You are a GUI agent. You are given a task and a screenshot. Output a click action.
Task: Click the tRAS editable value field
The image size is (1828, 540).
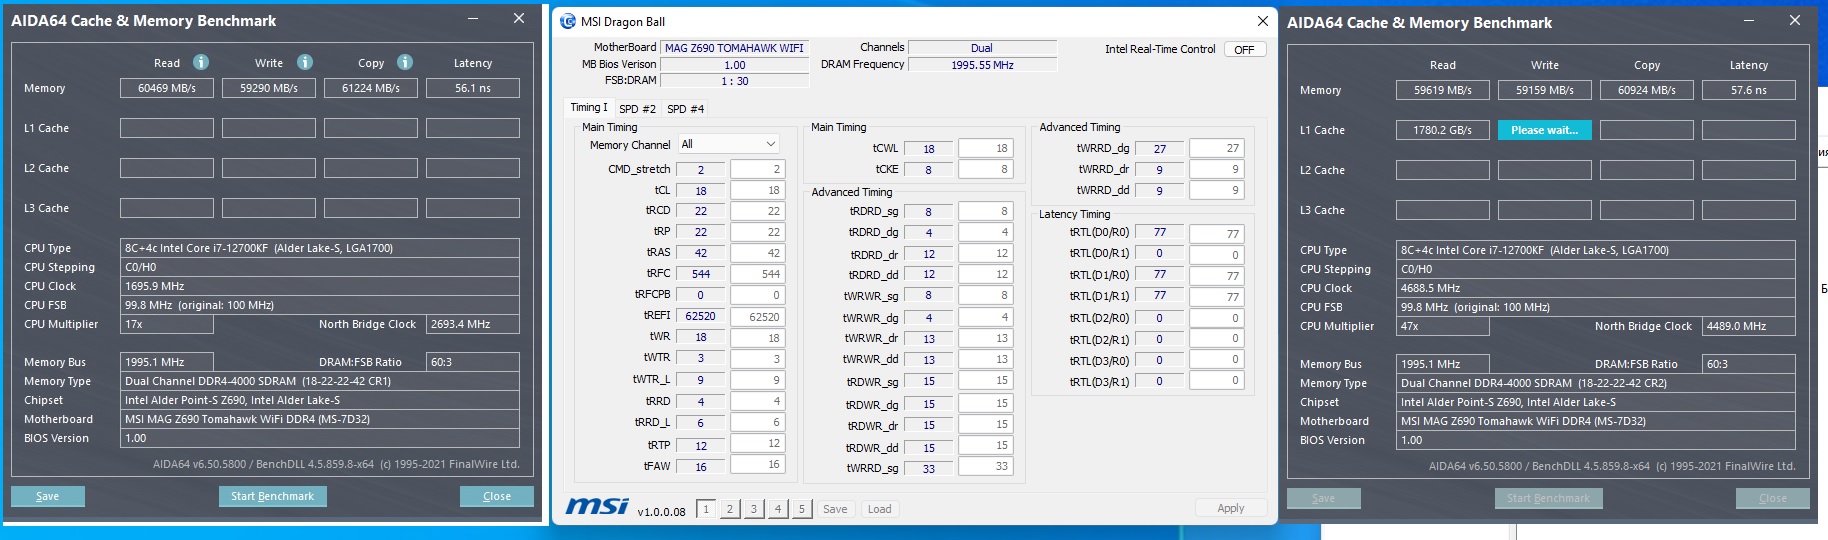tap(758, 253)
